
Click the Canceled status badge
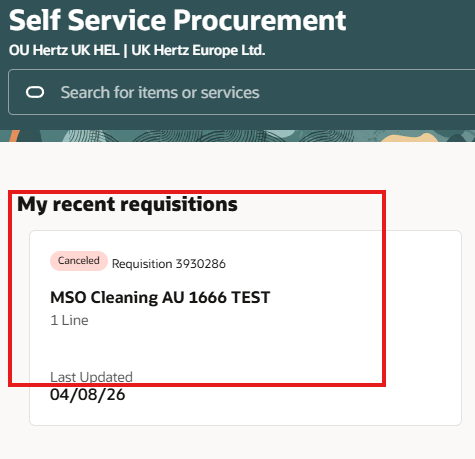[x=79, y=261]
